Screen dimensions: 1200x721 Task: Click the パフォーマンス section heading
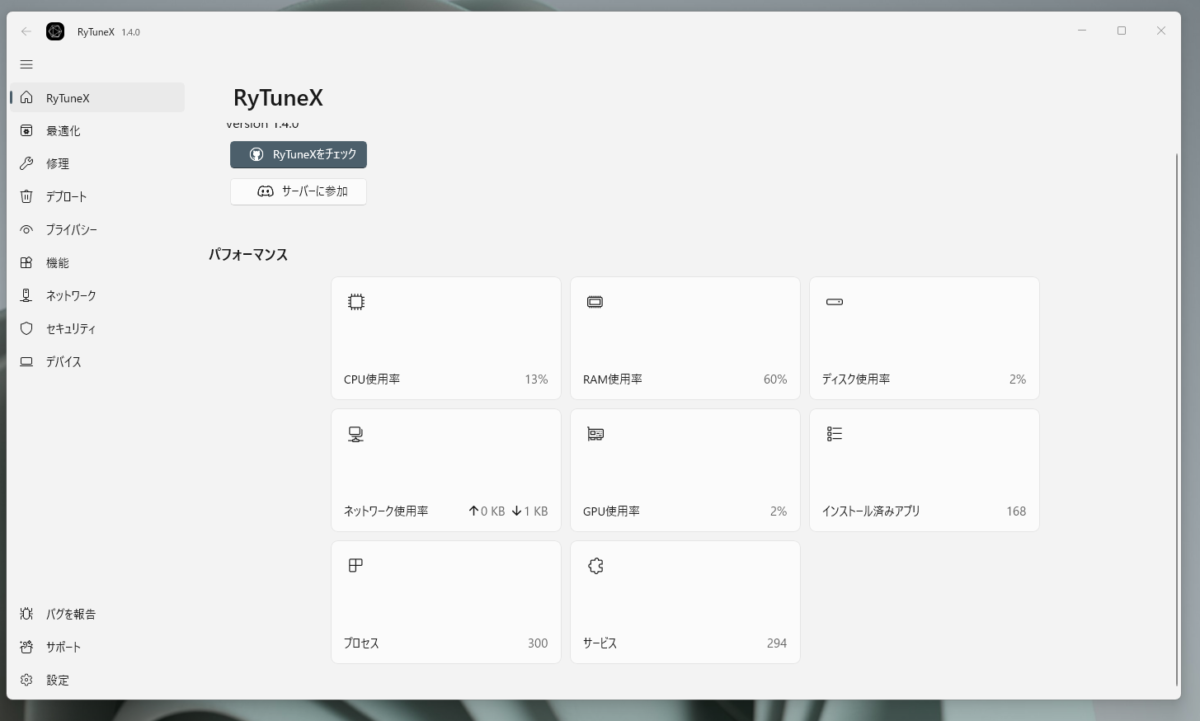(x=248, y=255)
